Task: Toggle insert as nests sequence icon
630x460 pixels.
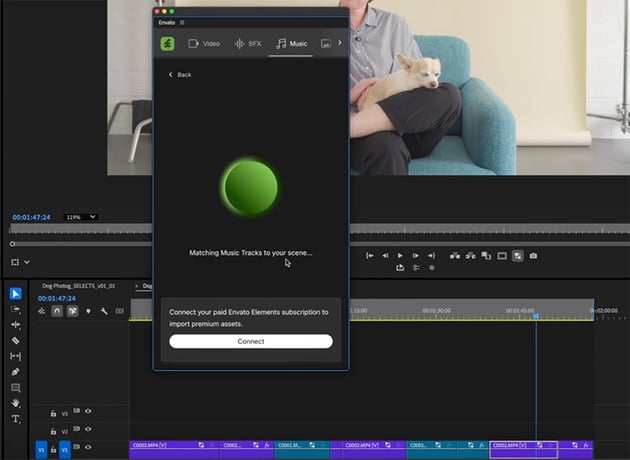Action: click(41, 311)
